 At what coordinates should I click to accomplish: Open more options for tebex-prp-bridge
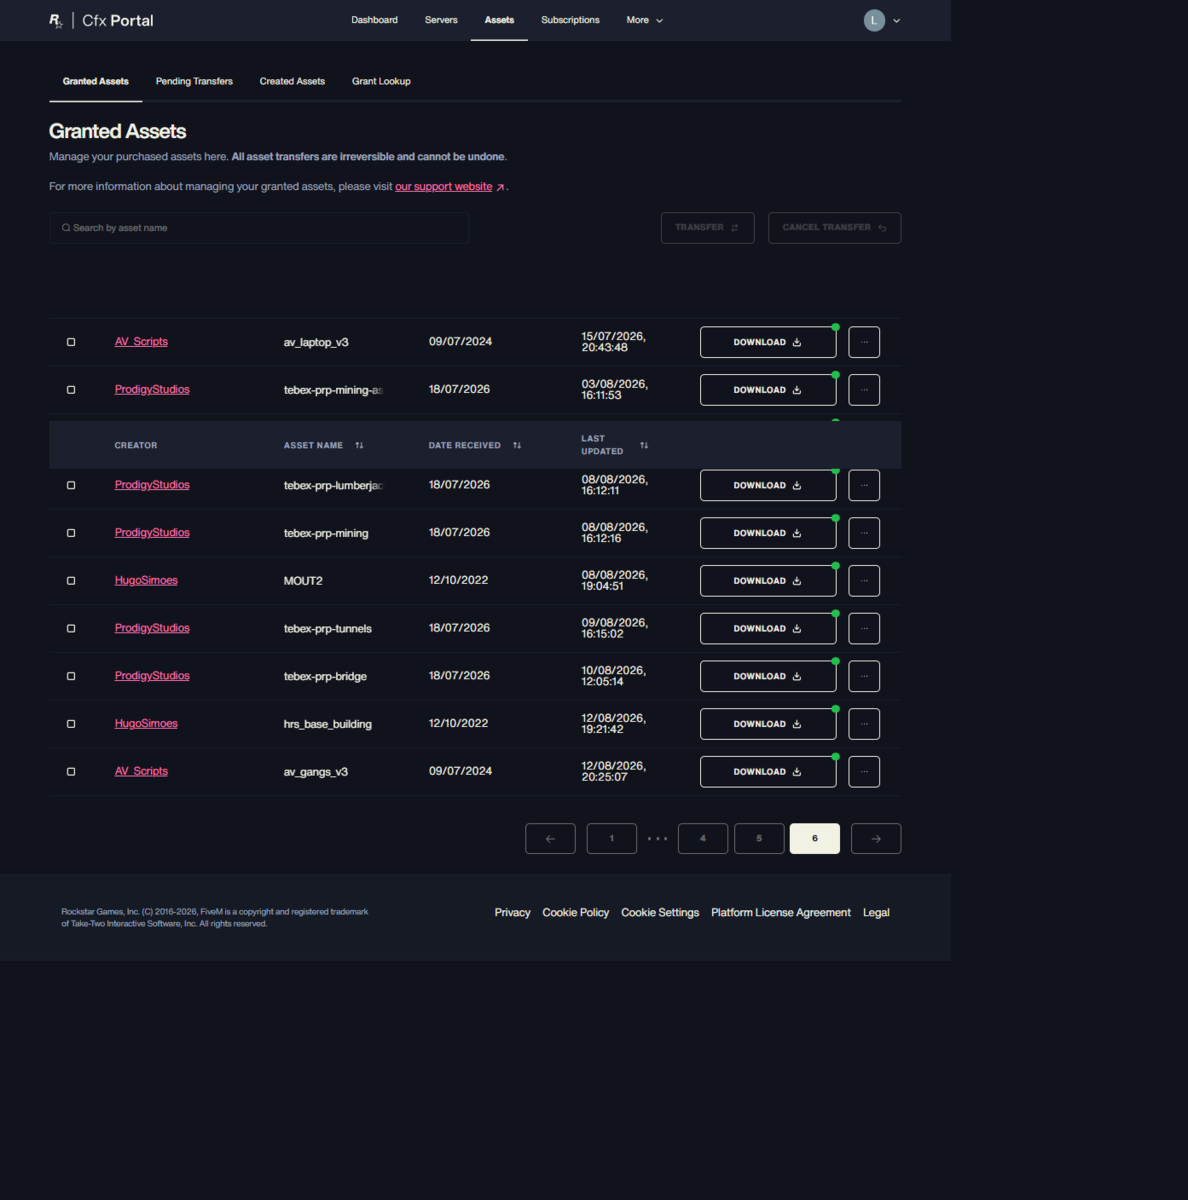pyautogui.click(x=864, y=676)
